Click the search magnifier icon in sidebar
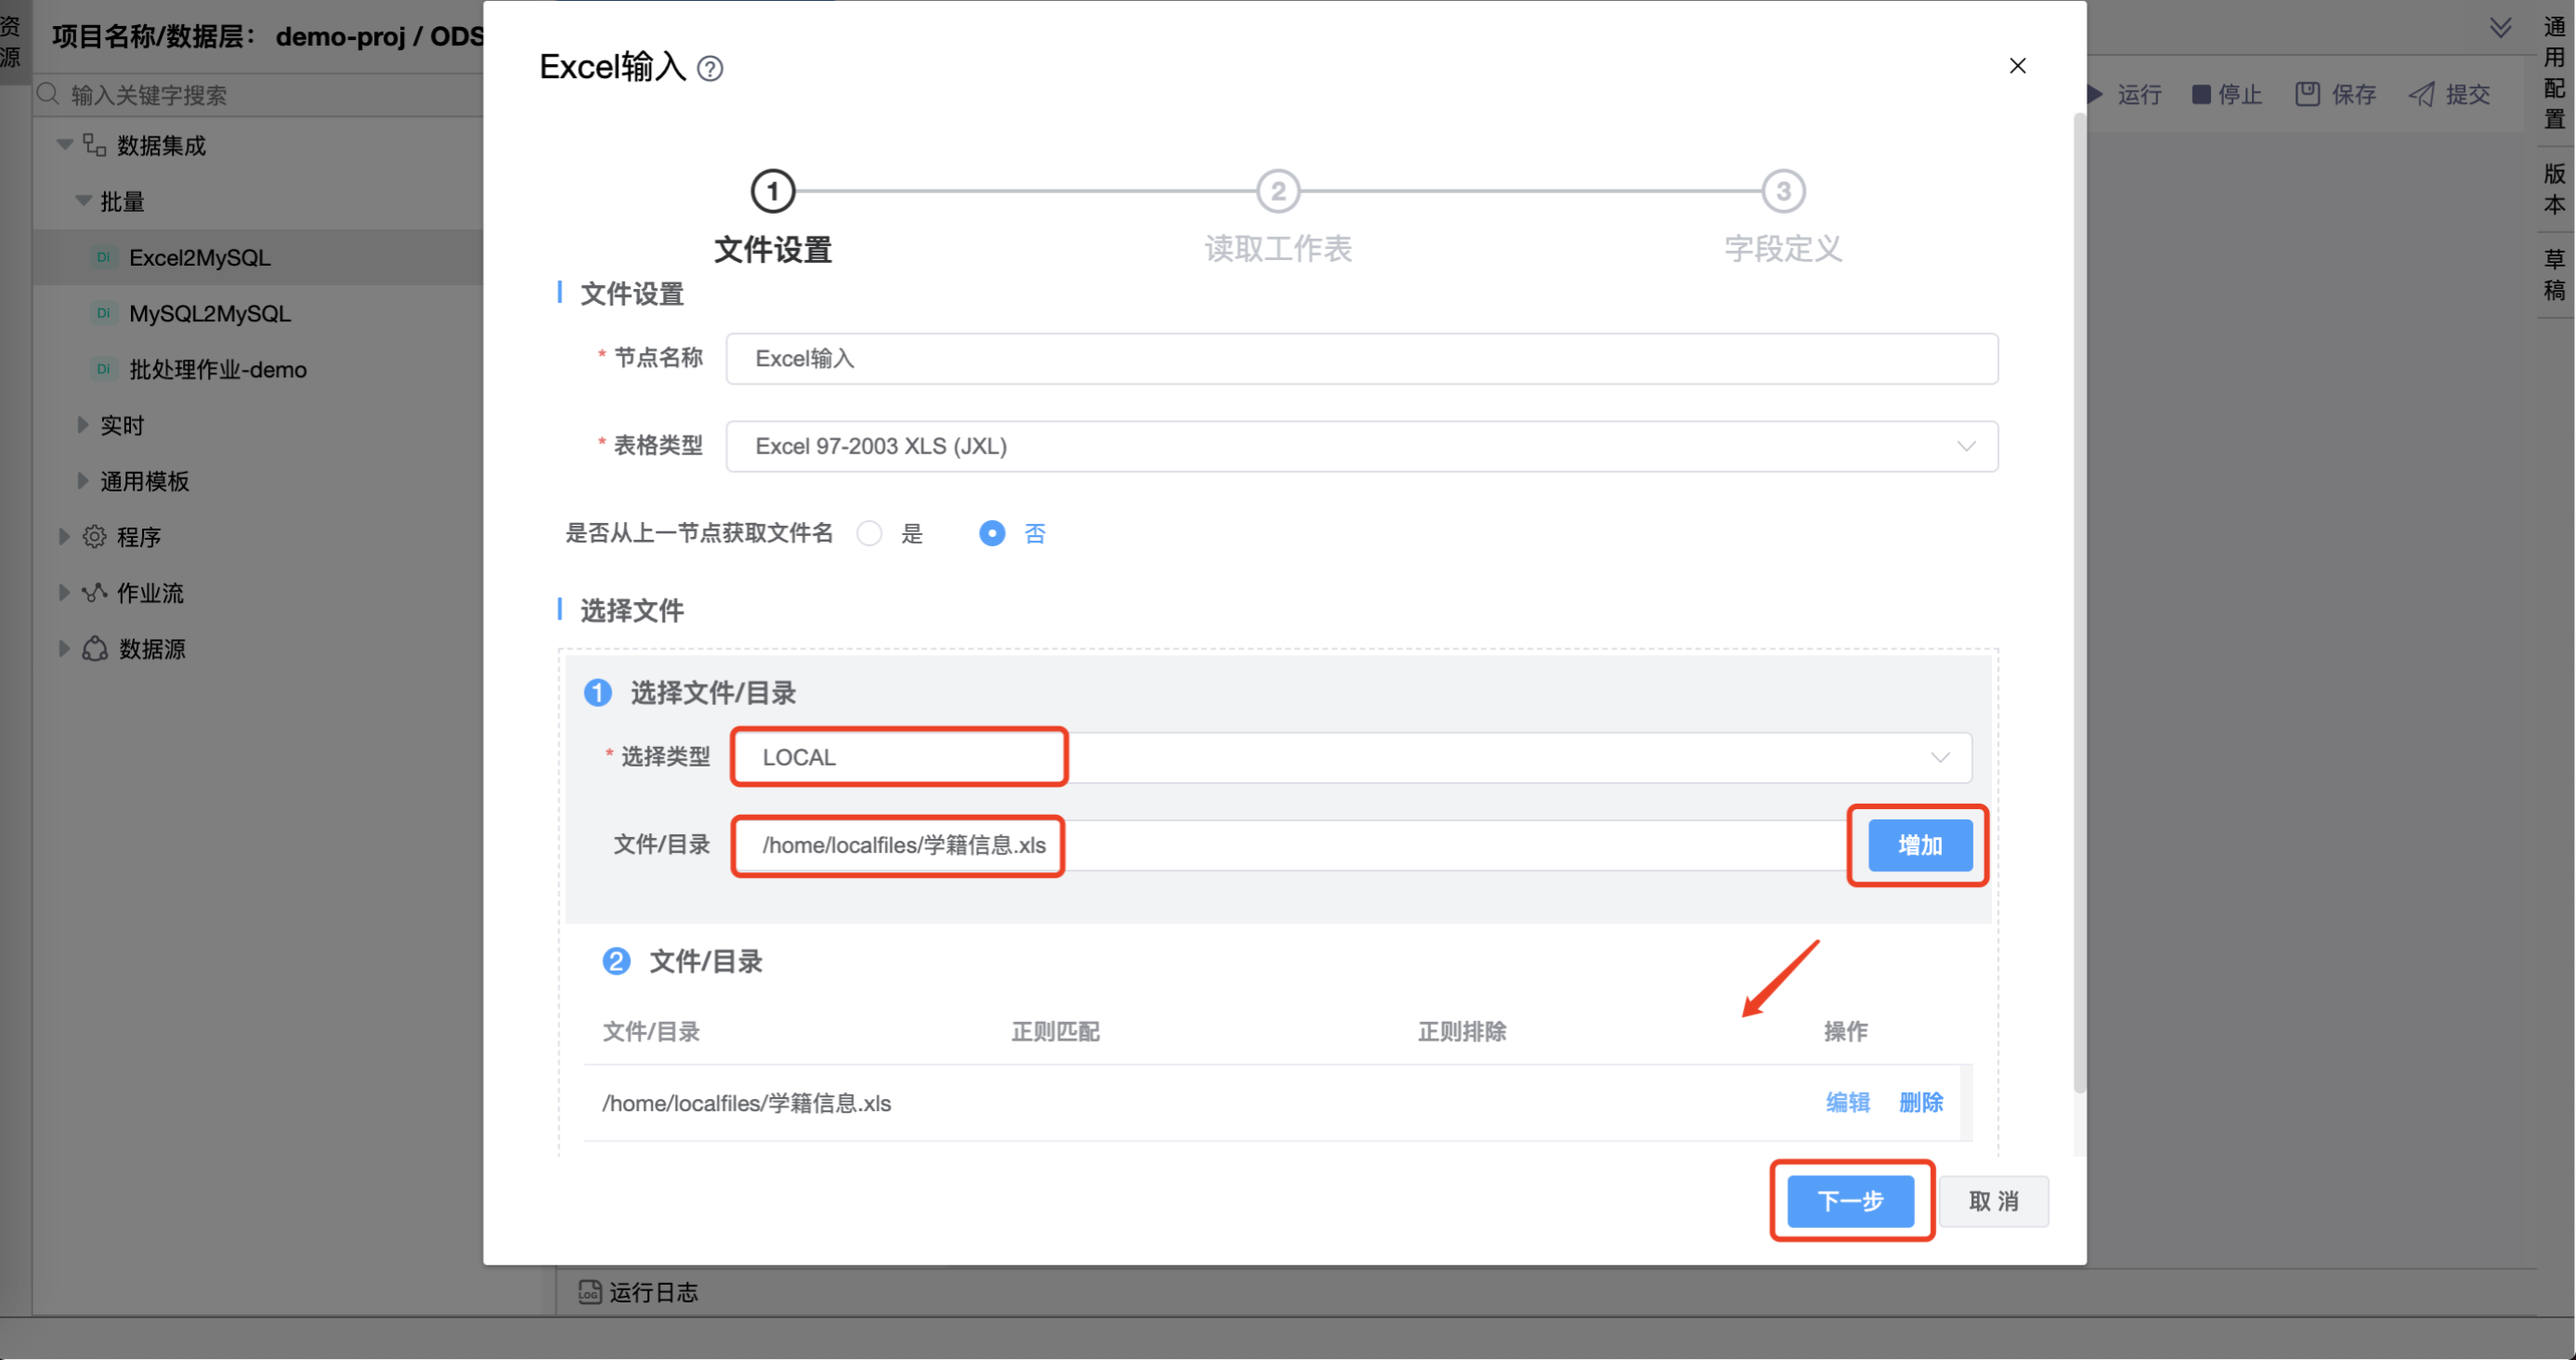 48,94
